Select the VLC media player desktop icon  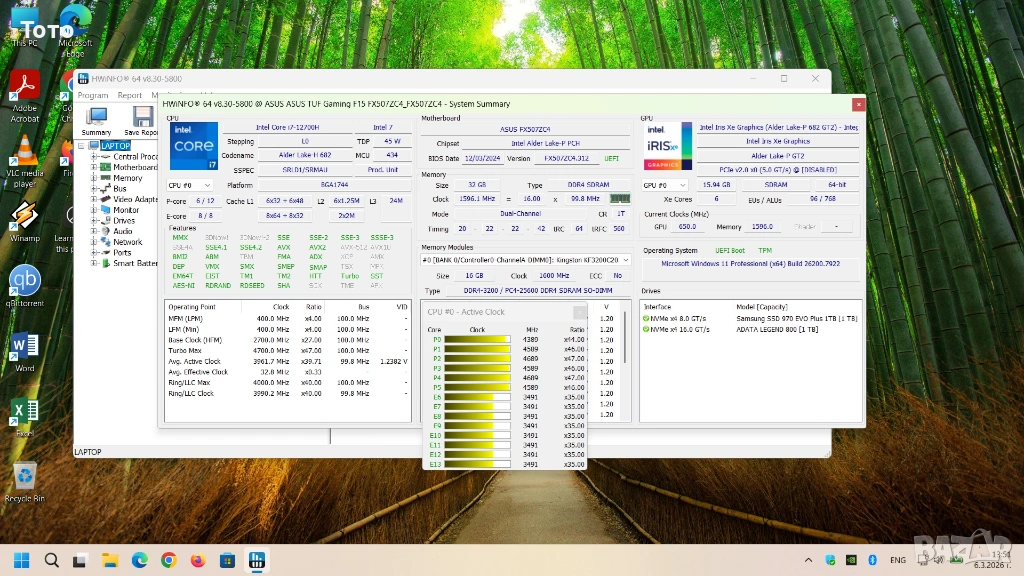click(x=25, y=152)
